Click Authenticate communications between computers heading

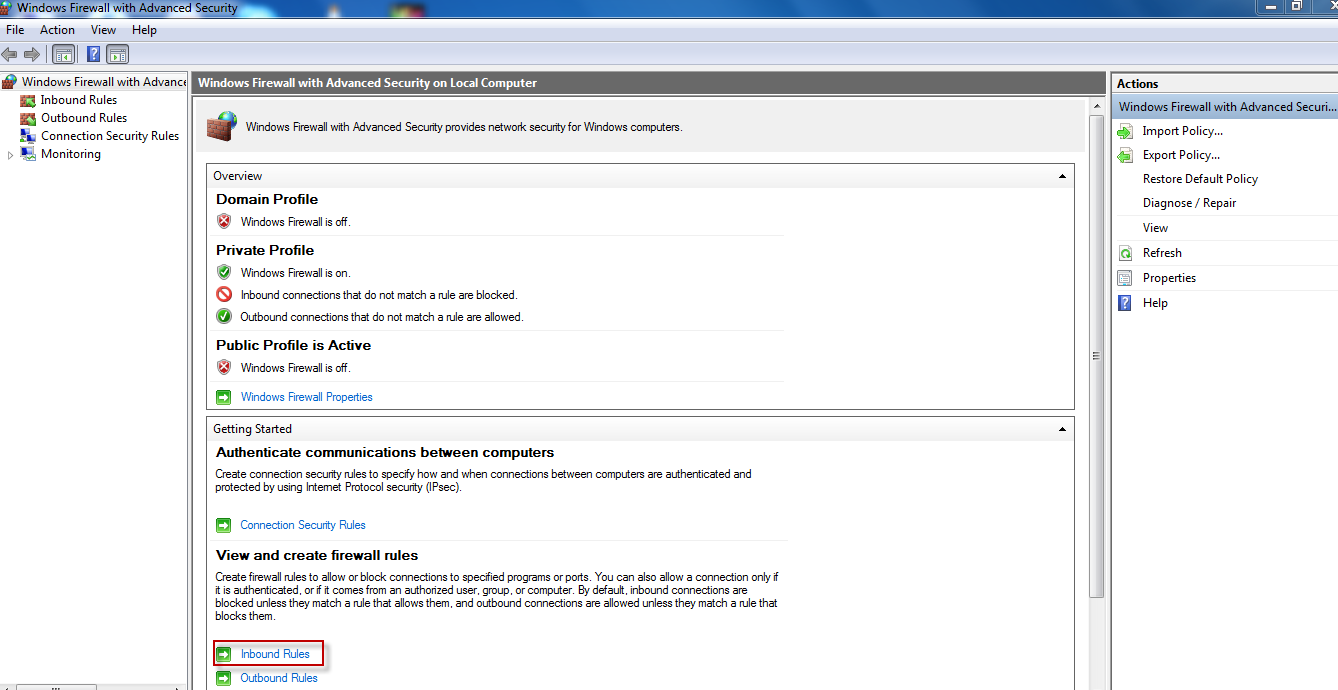(385, 452)
